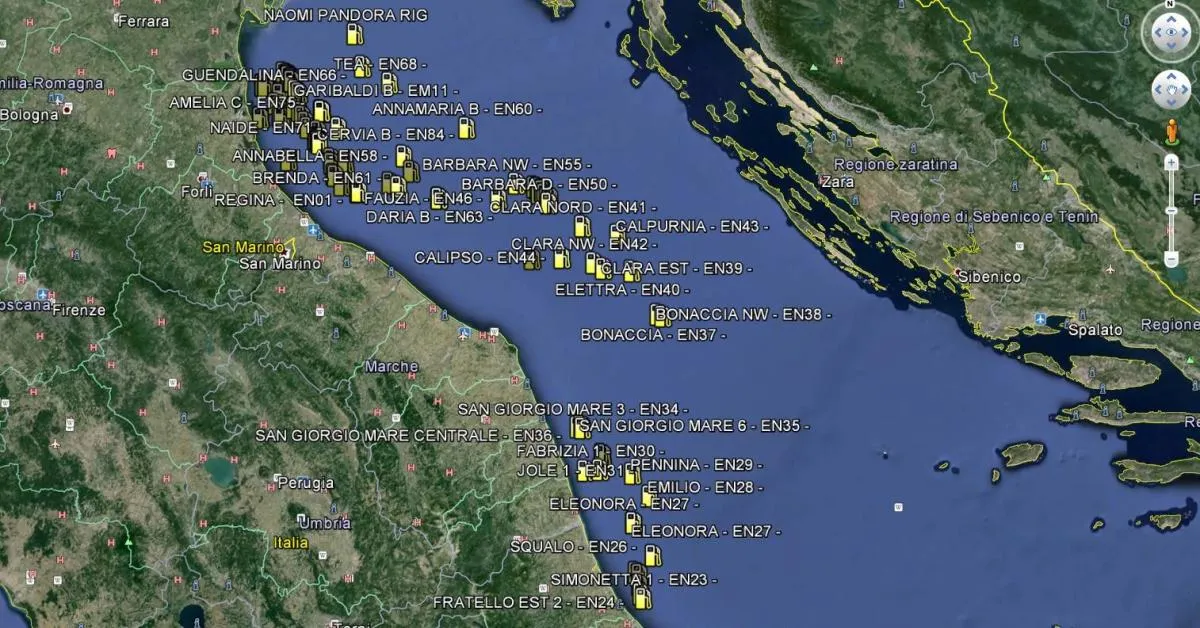Click pump placemark at SAN GIORGIO MARE 6
Viewport: 1200px width, 628px height.
(x=579, y=428)
